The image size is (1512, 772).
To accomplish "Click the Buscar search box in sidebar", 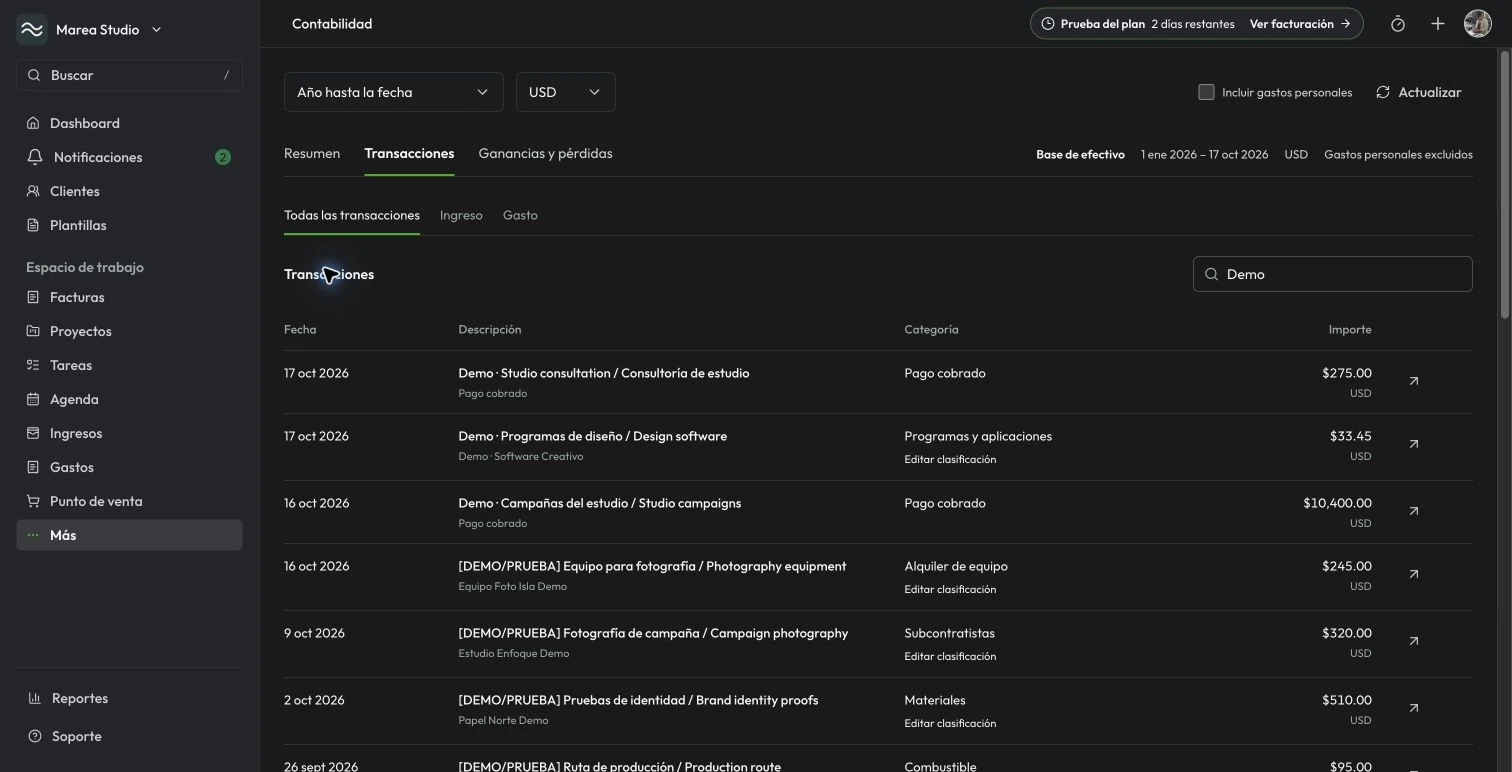I will (129, 75).
